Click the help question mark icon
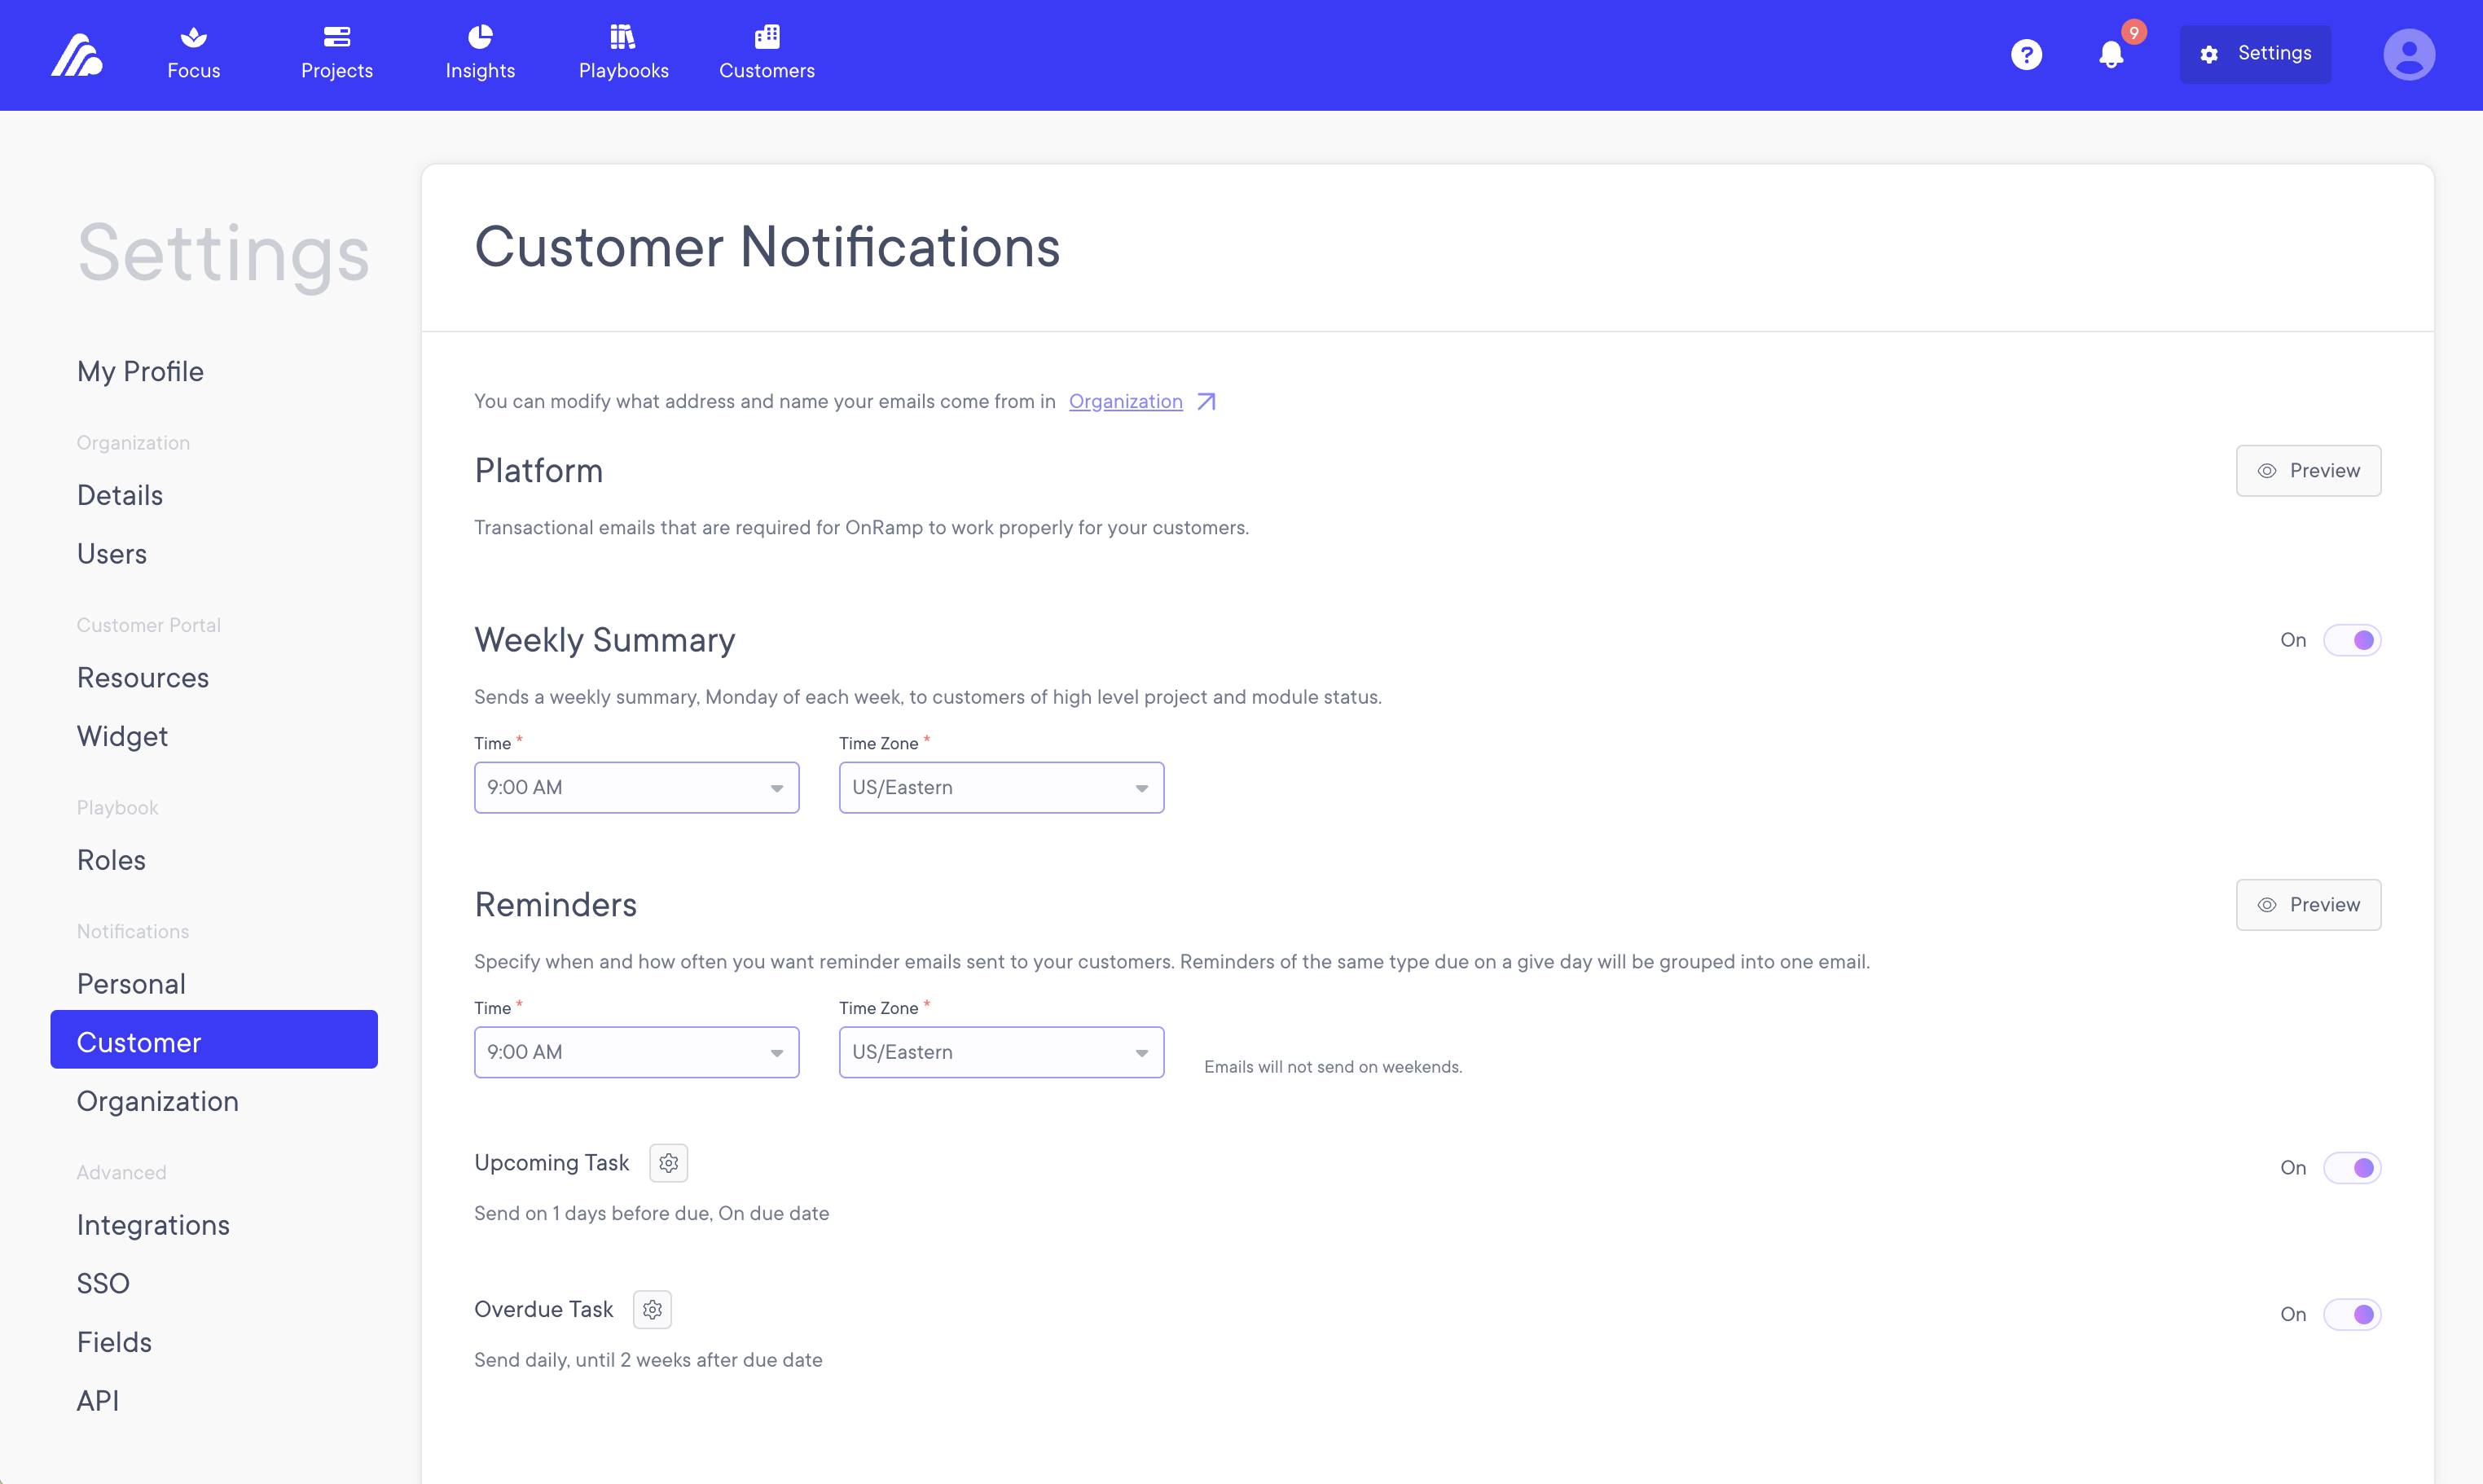Viewport: 2483px width, 1484px height. (2028, 55)
